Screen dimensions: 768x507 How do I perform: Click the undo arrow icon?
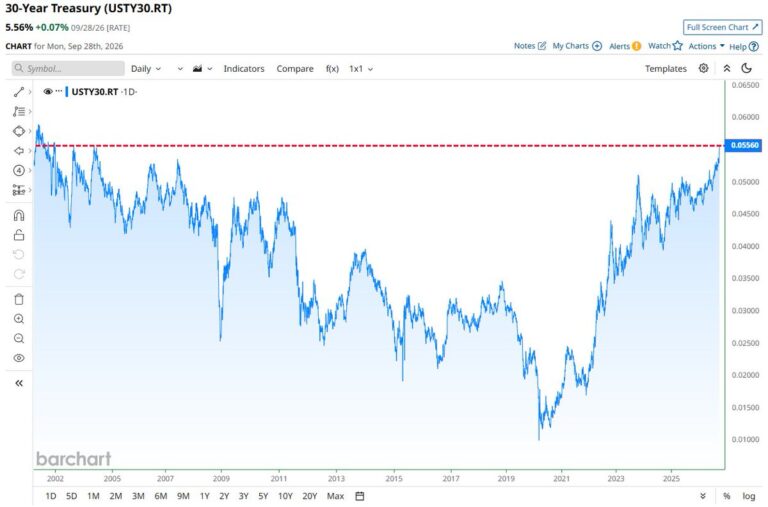point(19,254)
